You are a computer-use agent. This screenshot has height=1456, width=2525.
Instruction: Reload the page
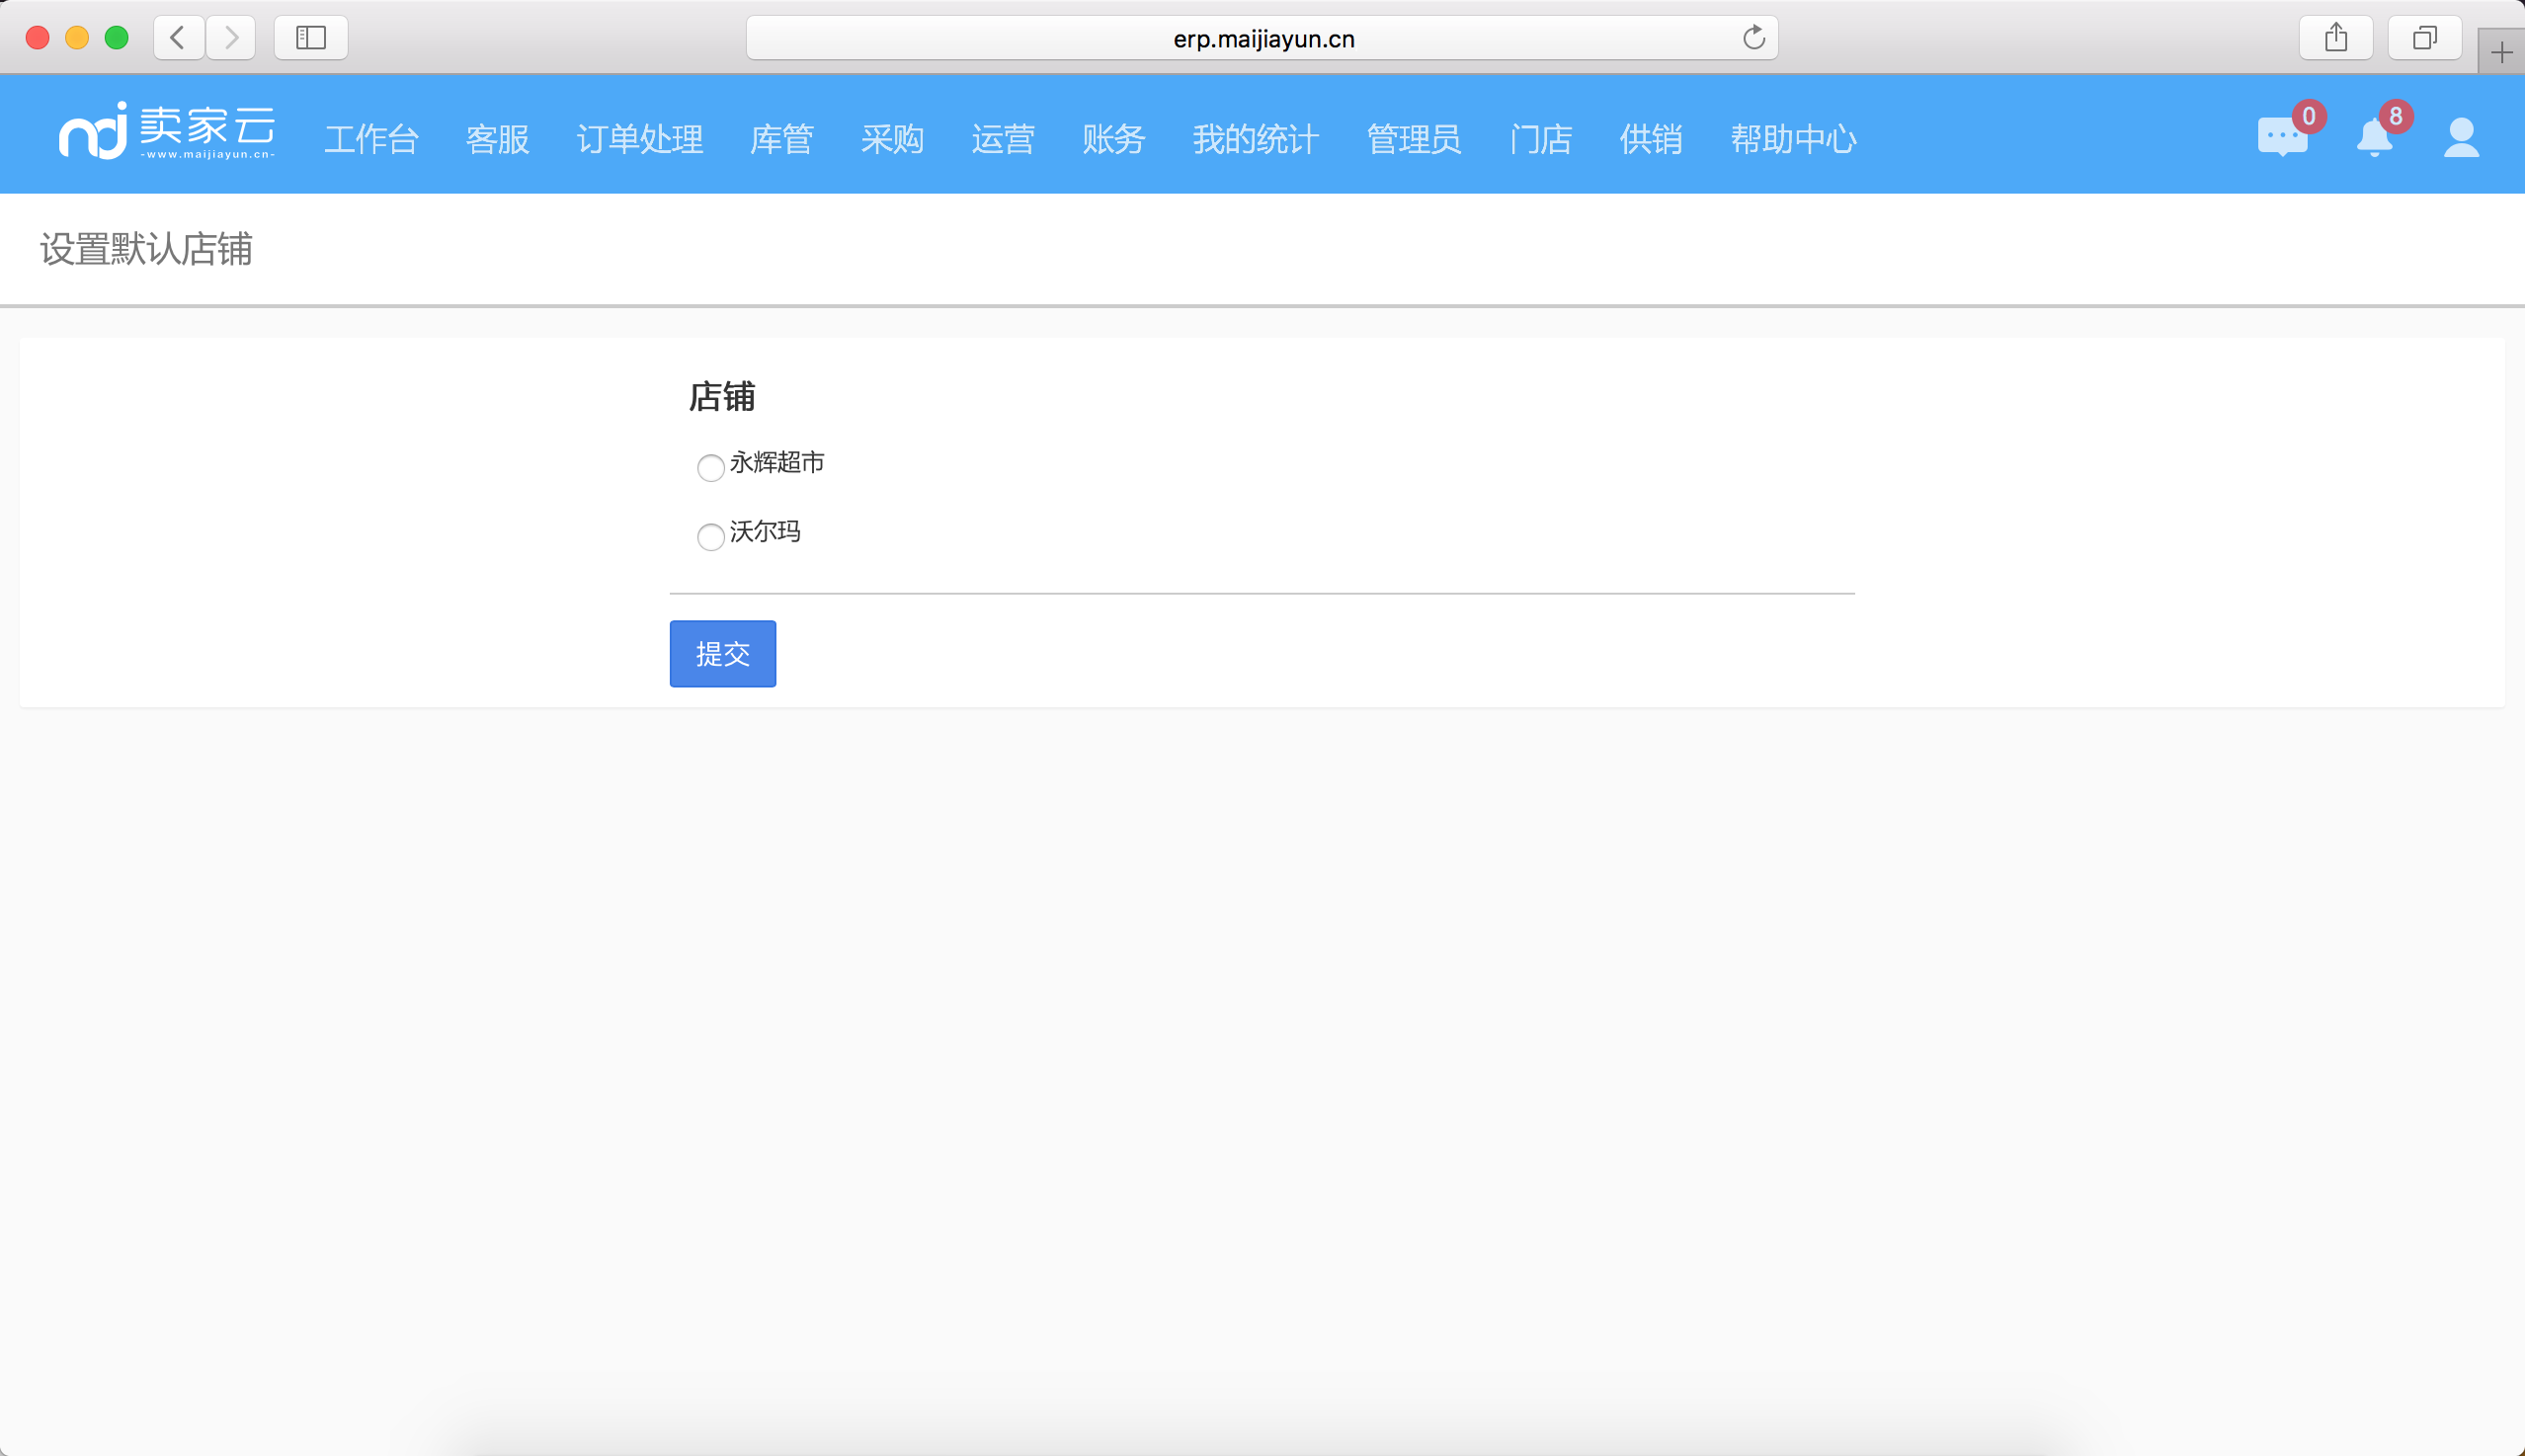pyautogui.click(x=1753, y=38)
